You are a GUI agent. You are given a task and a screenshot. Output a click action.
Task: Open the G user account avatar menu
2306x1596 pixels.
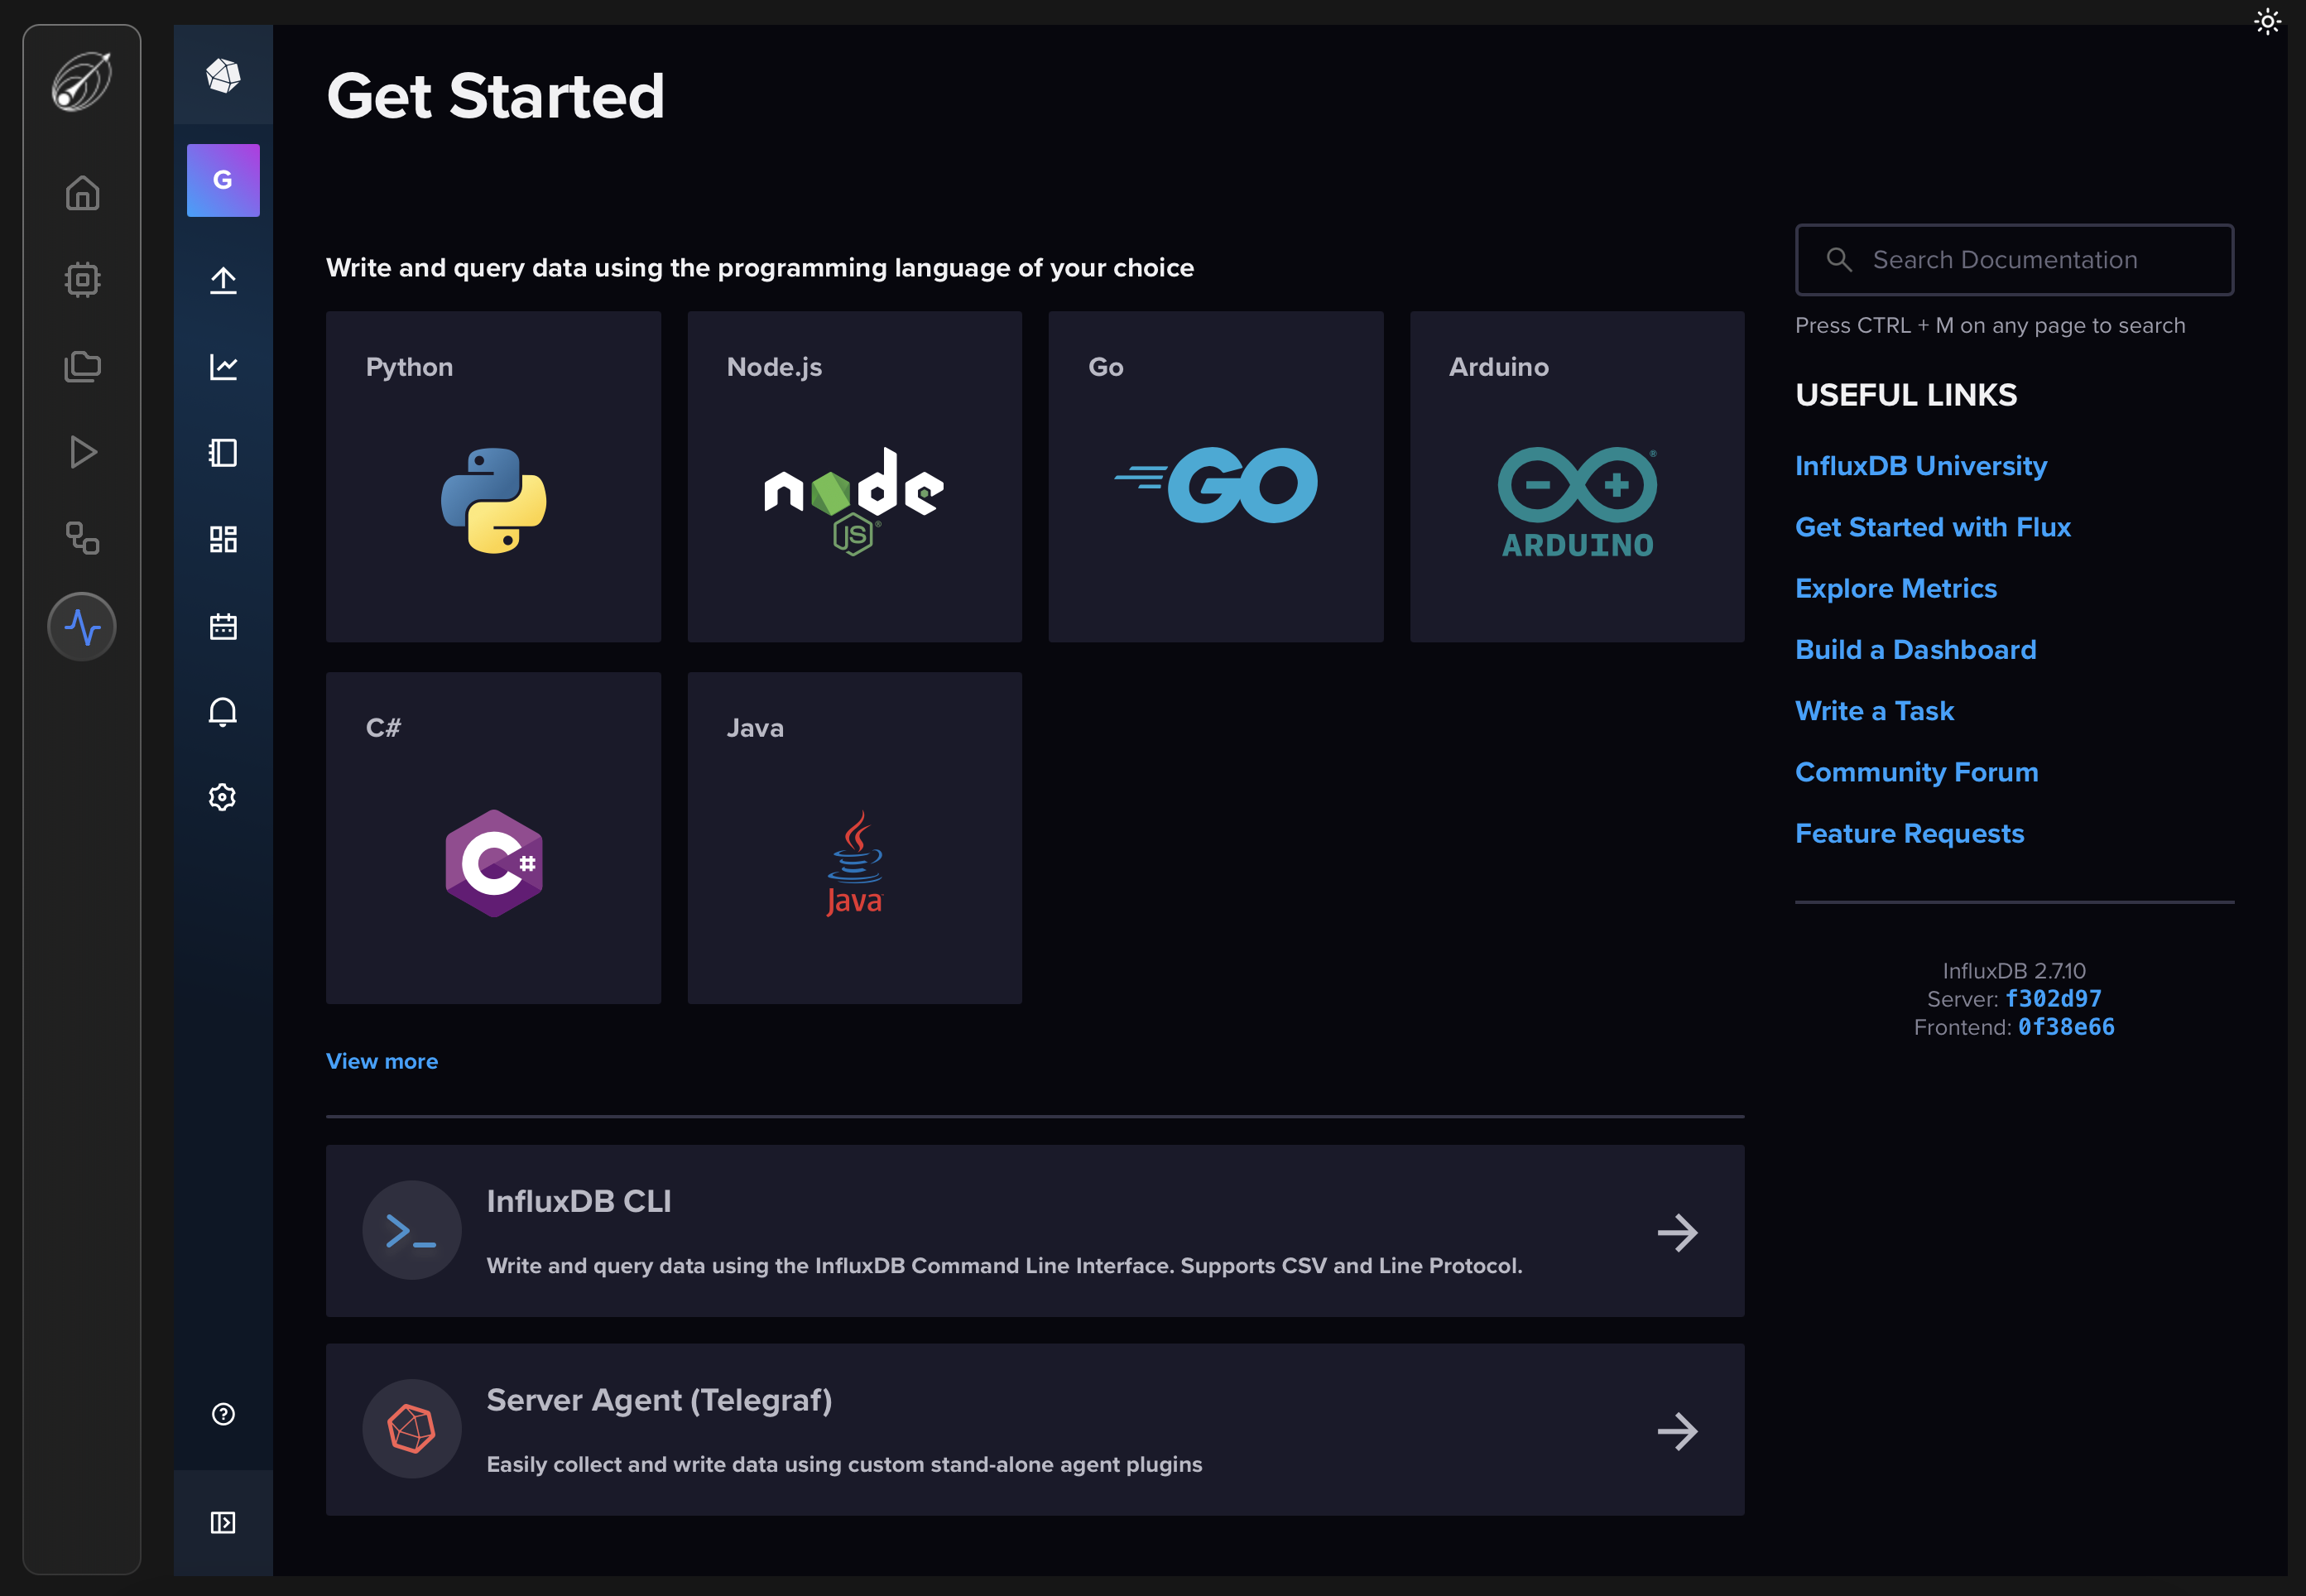pyautogui.click(x=223, y=180)
